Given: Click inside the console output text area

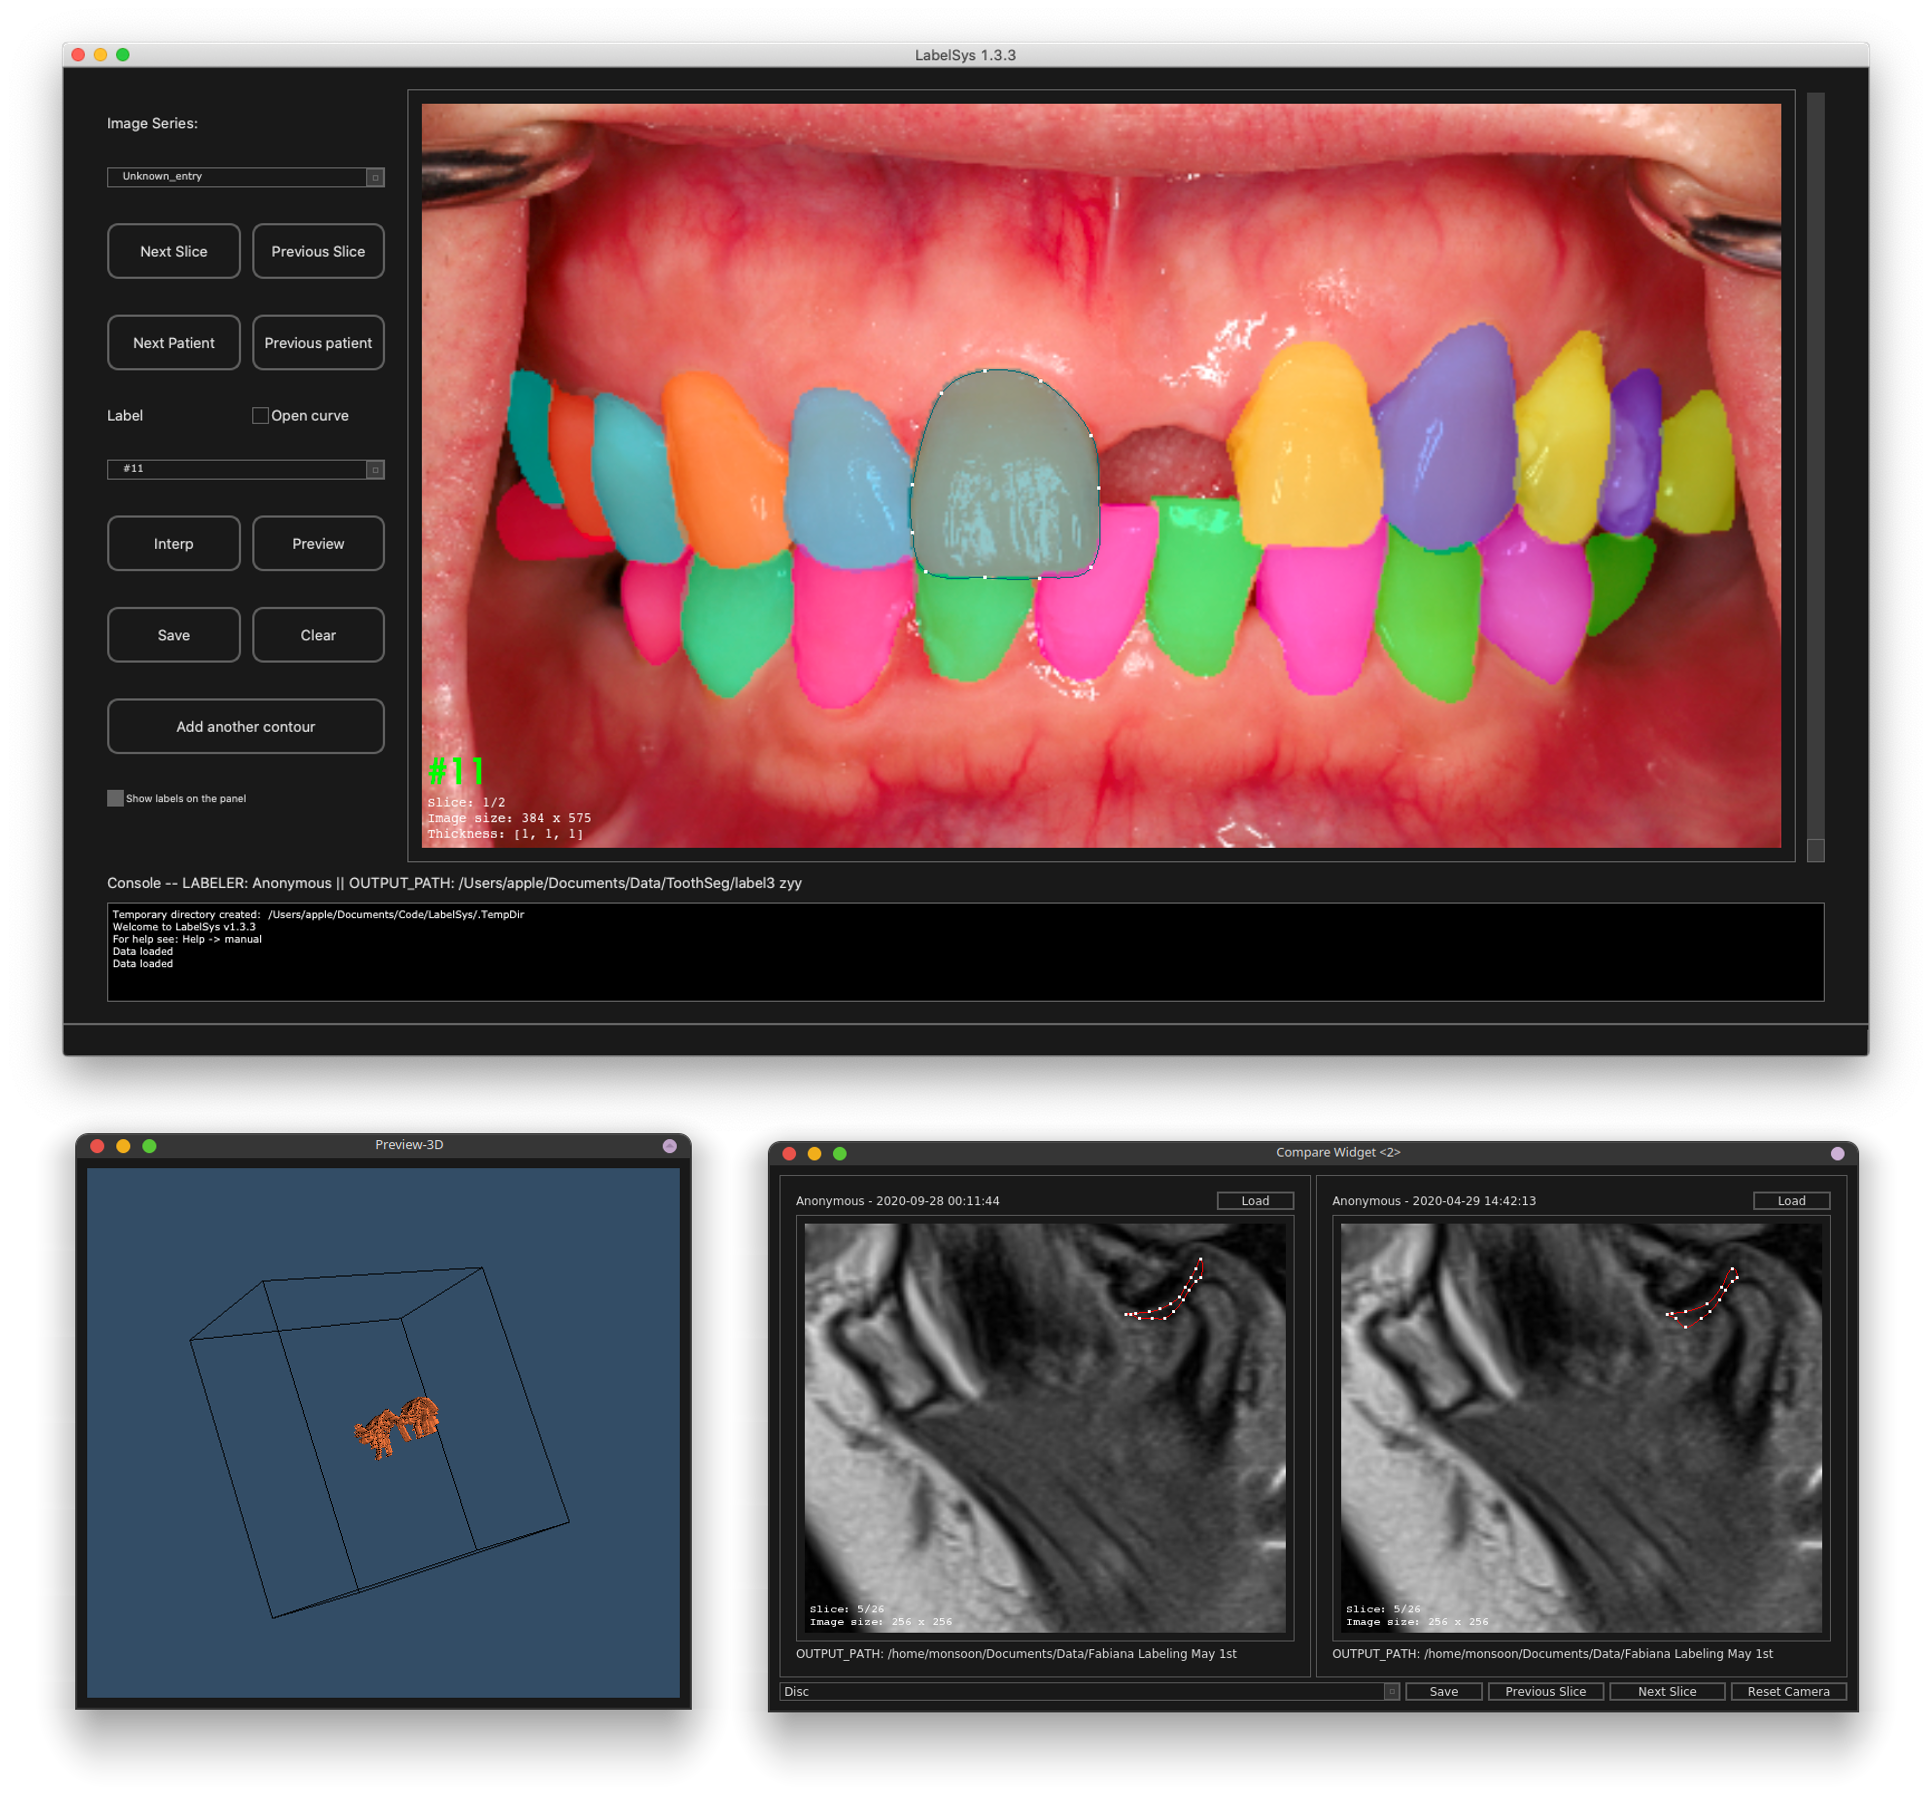Looking at the screenshot, I should [964, 951].
